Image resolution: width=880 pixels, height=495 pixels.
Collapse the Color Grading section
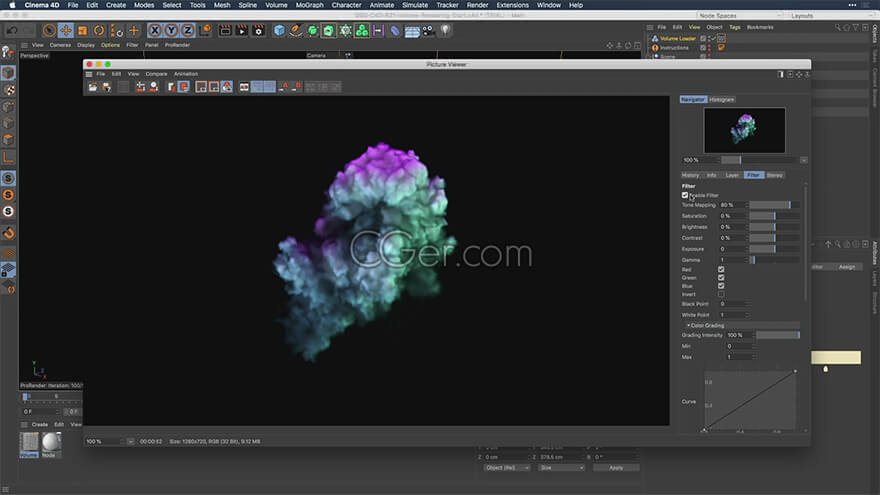[x=689, y=326]
